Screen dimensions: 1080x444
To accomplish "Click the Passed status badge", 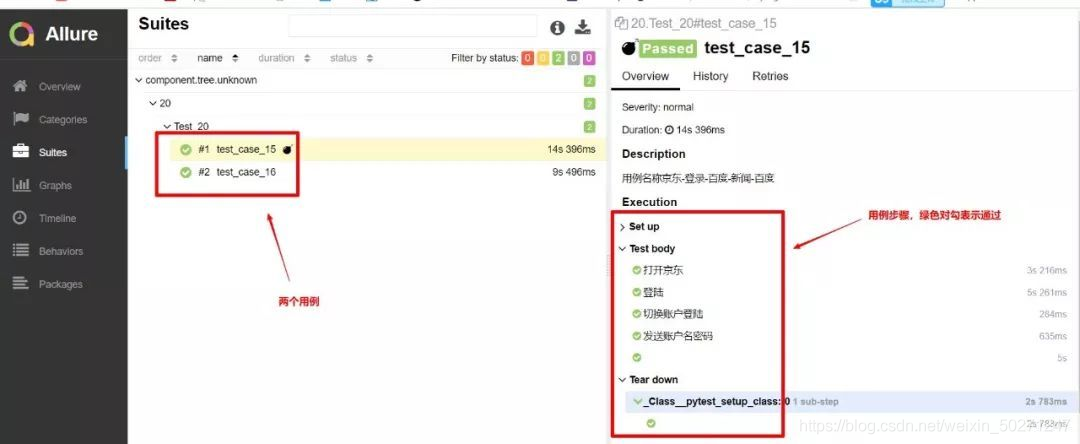I will point(667,48).
